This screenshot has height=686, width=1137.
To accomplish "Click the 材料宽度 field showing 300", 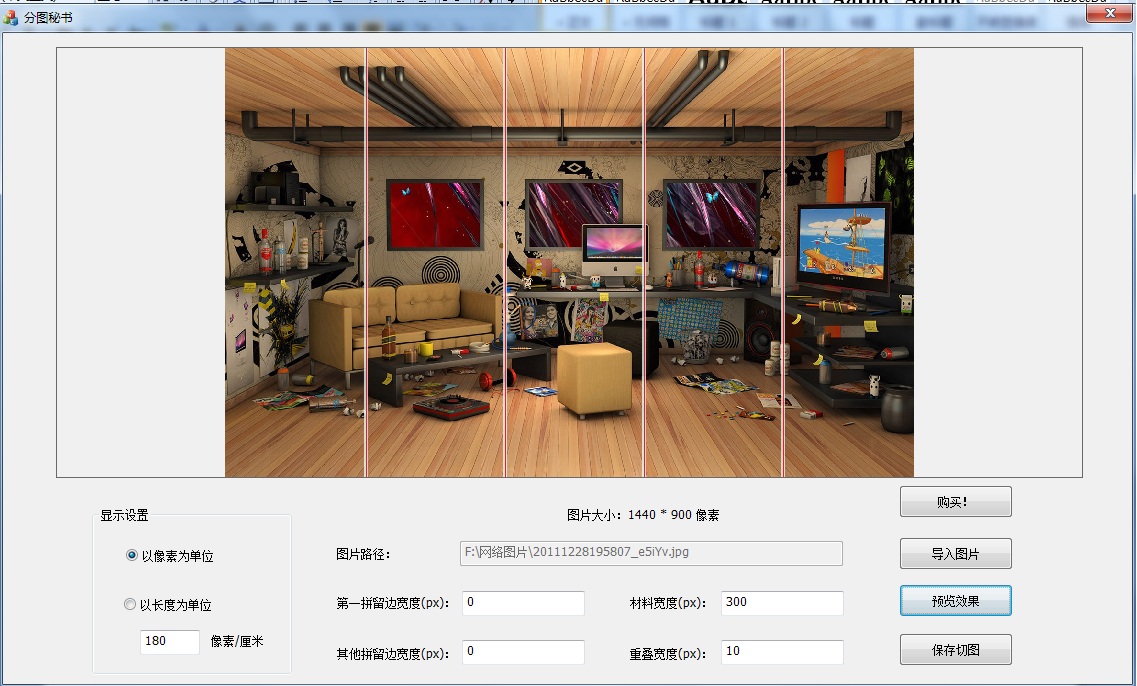I will 782,603.
